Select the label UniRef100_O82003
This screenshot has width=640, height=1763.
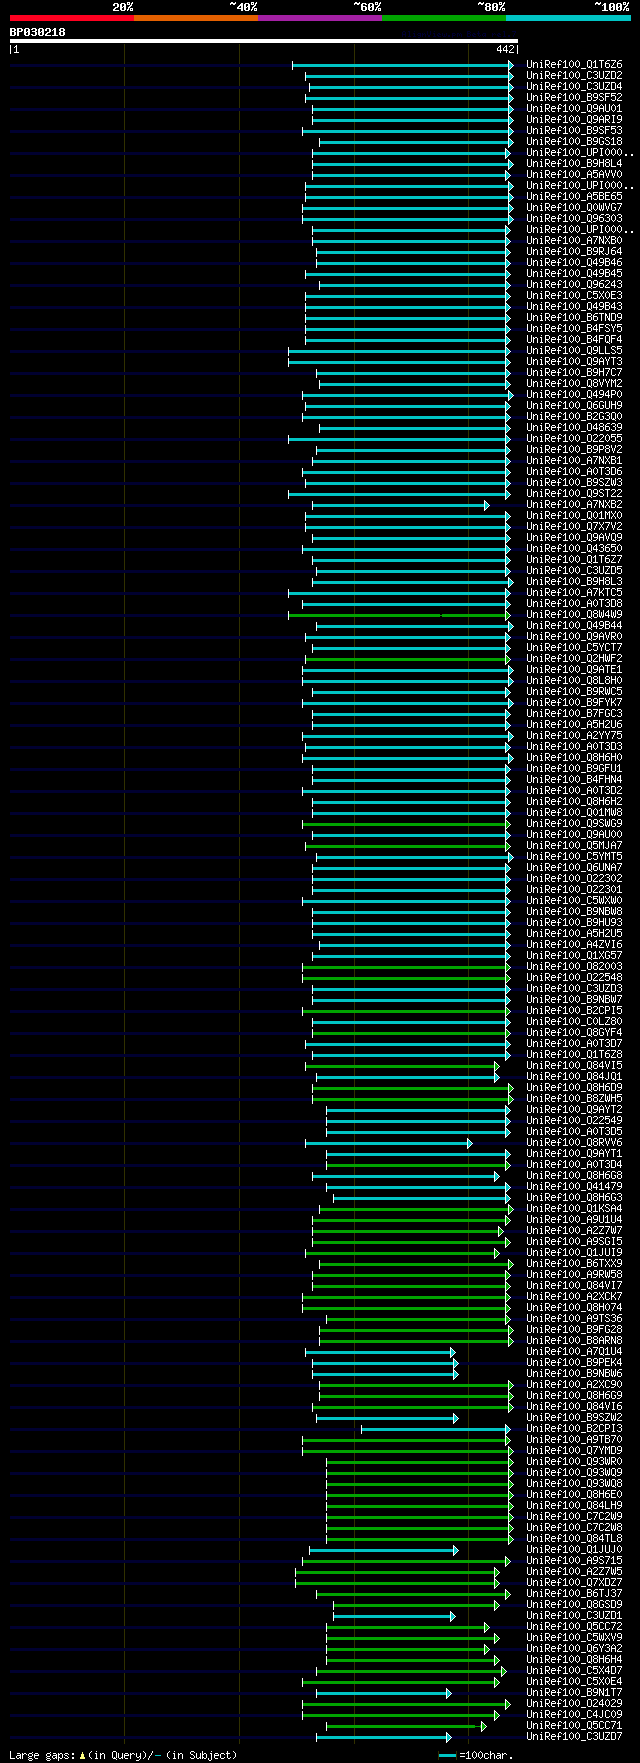[574, 966]
